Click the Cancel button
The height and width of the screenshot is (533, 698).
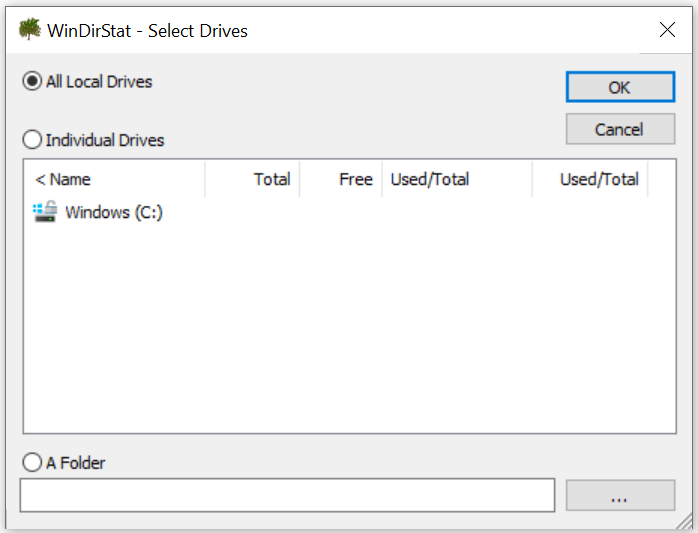pyautogui.click(x=620, y=130)
